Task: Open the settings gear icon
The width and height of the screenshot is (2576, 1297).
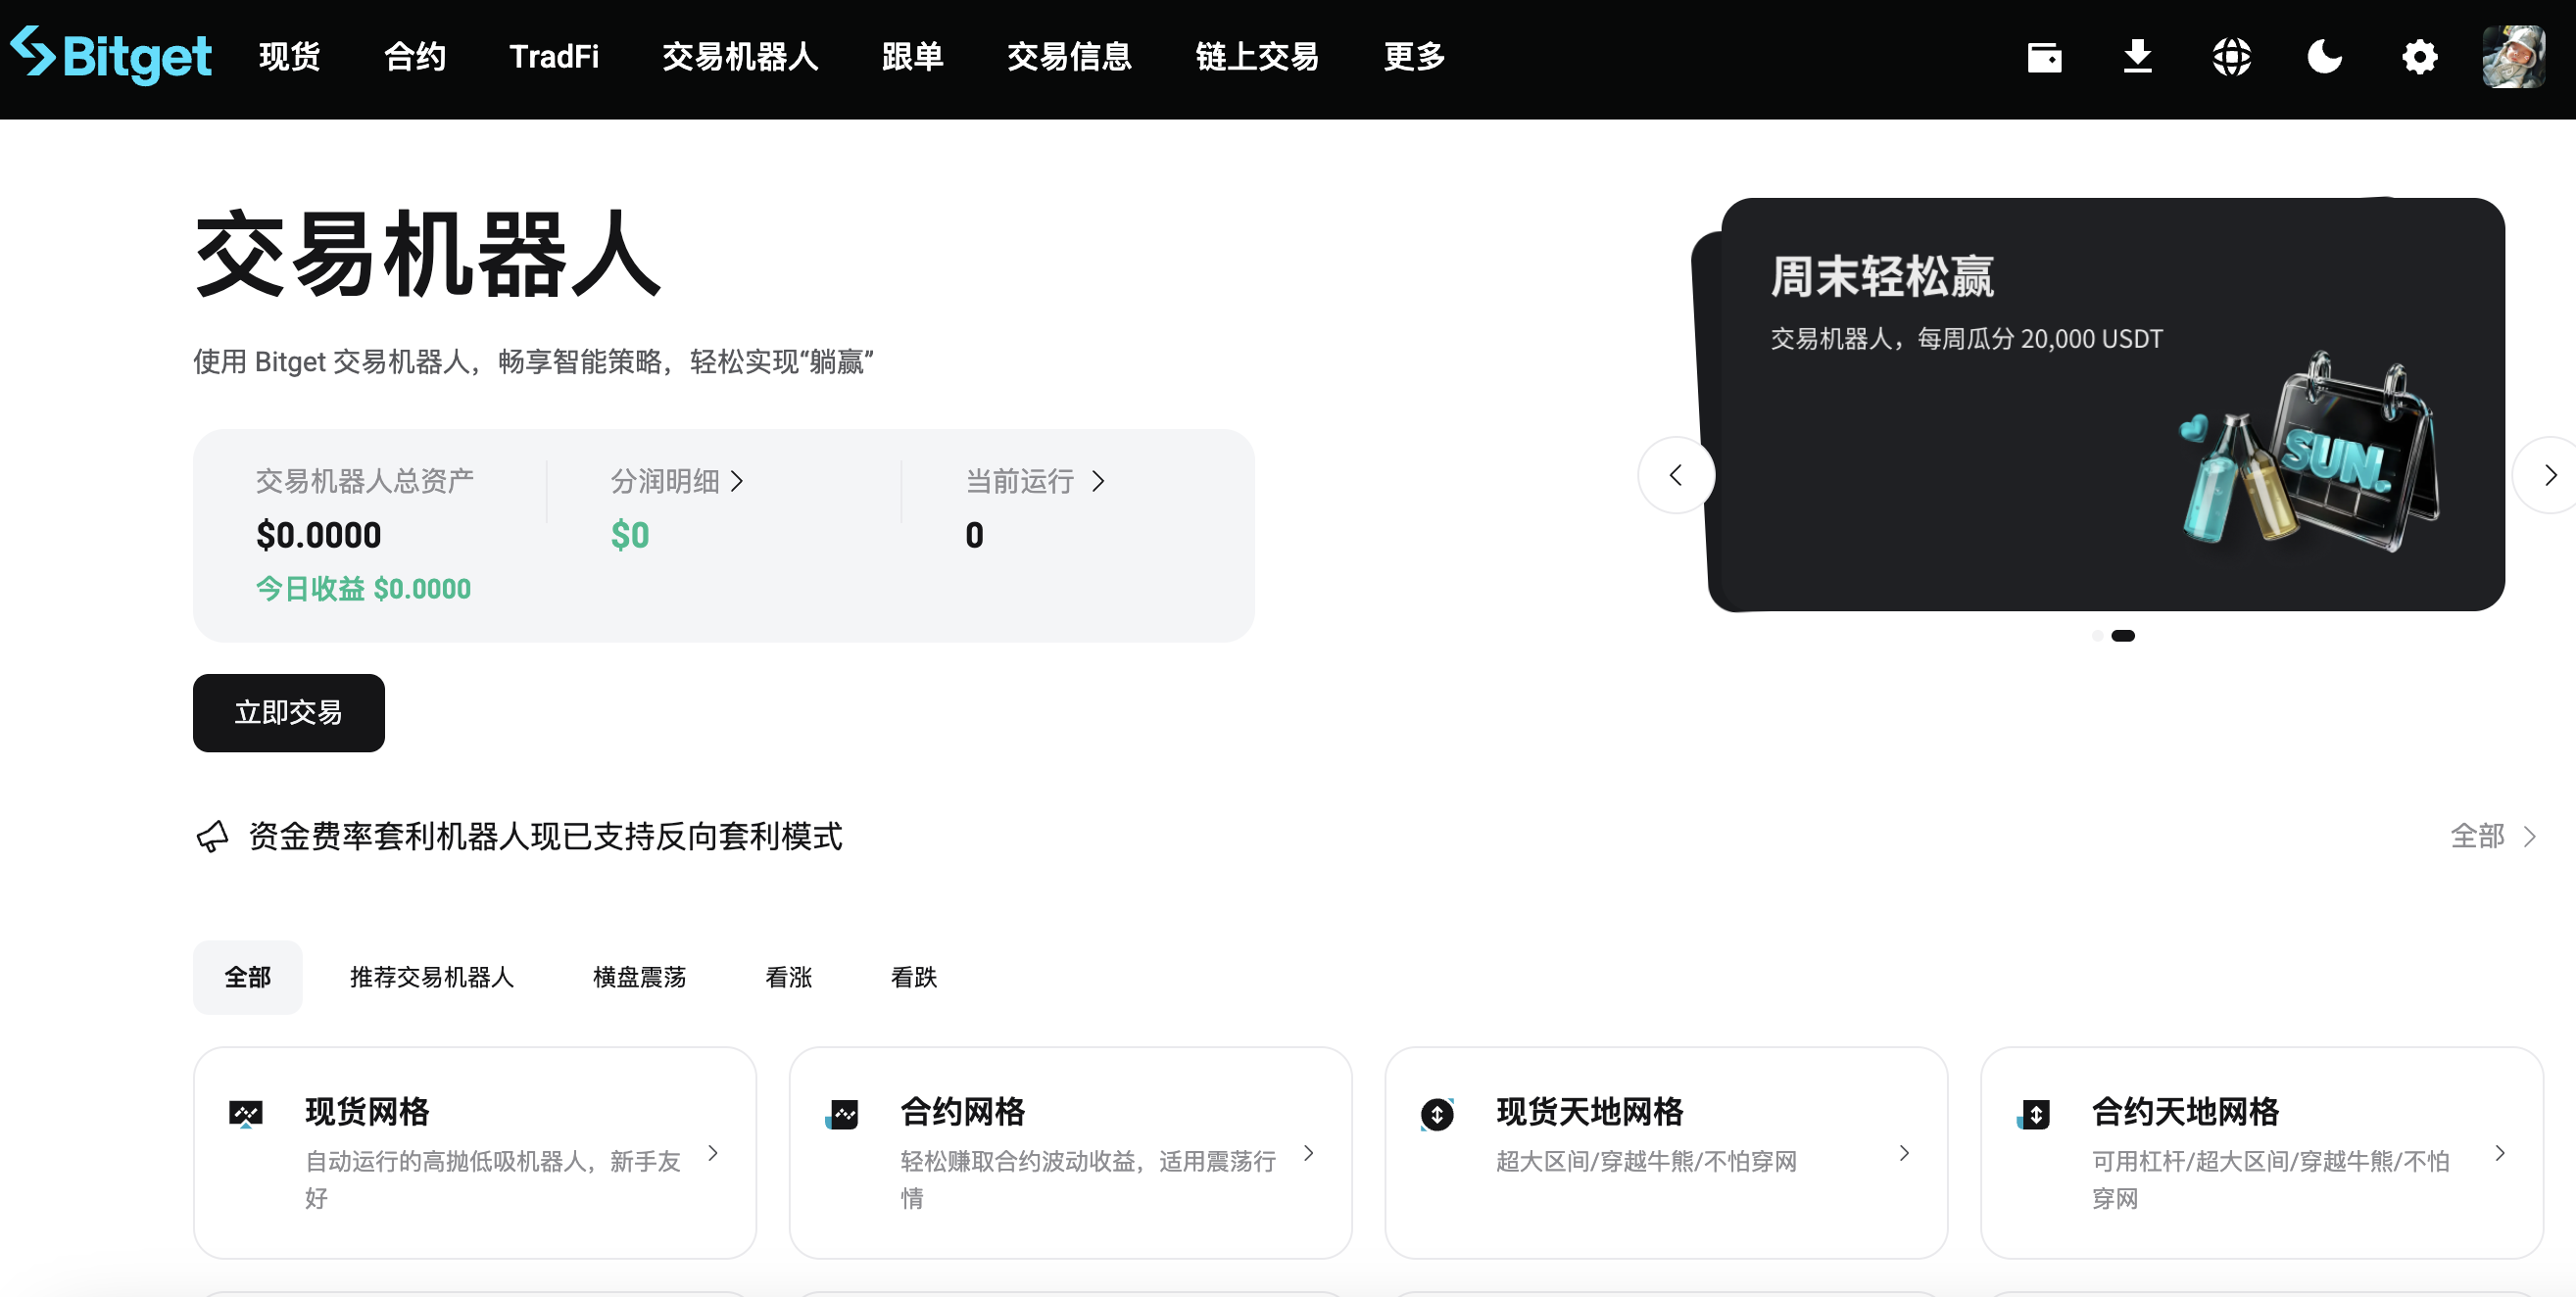Action: pos(2419,57)
